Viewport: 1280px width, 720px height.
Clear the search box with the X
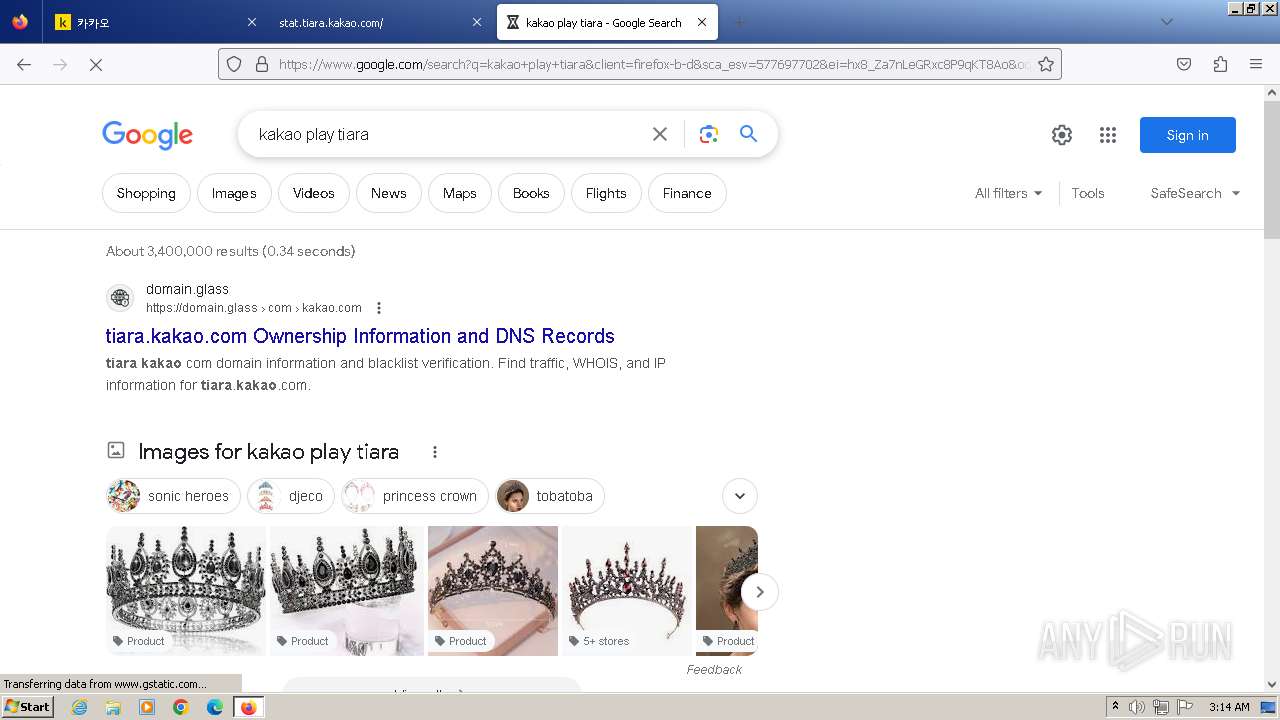(660, 134)
